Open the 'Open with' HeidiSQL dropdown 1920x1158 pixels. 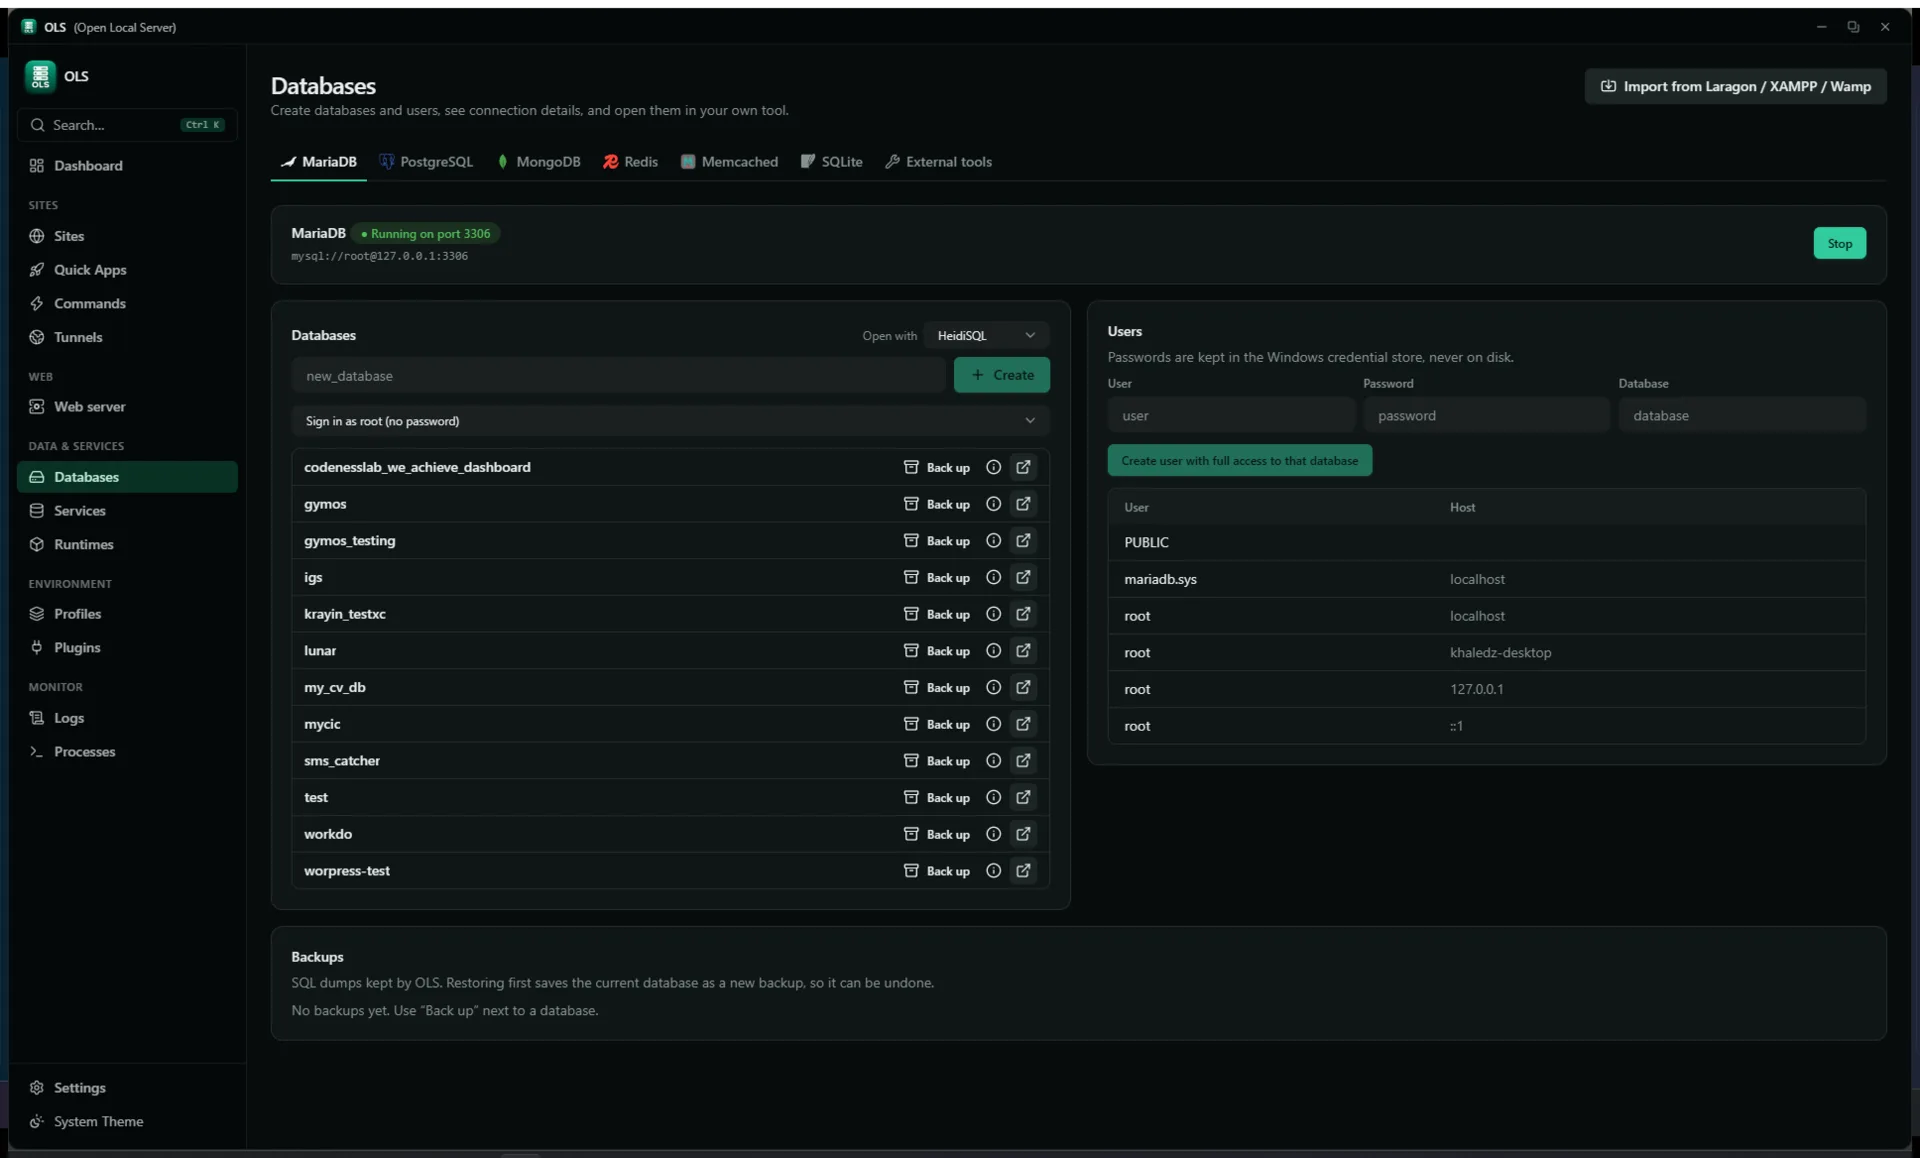pyautogui.click(x=986, y=335)
